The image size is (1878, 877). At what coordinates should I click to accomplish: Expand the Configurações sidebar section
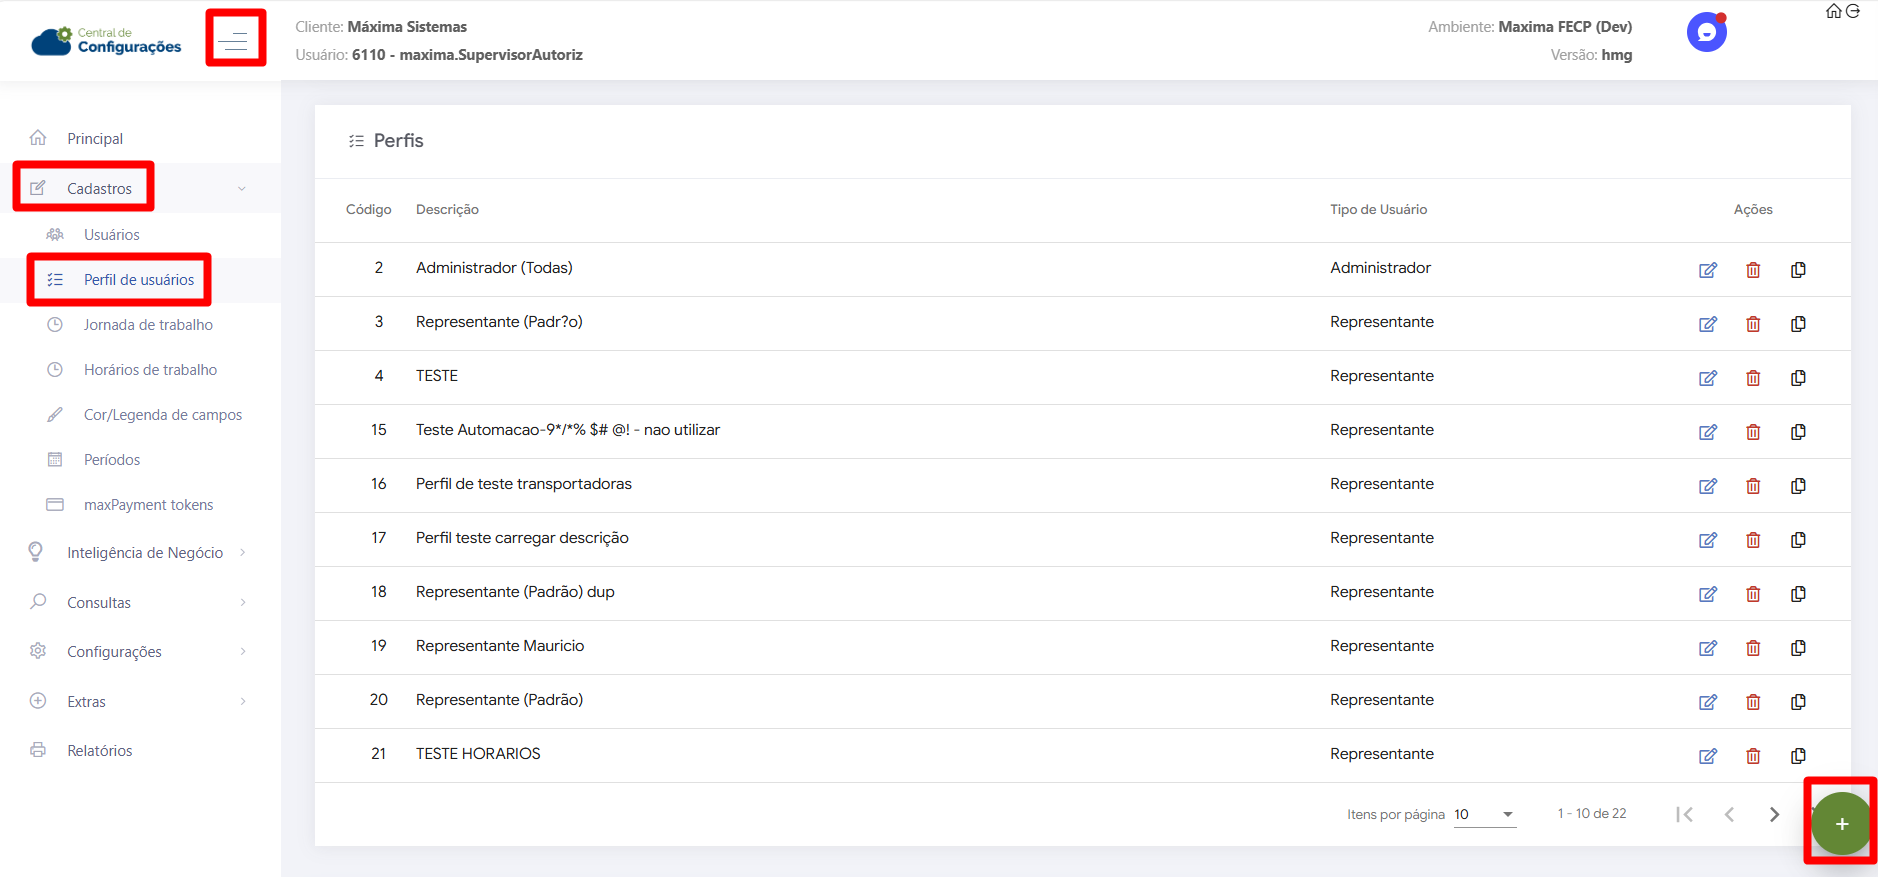pos(114,652)
